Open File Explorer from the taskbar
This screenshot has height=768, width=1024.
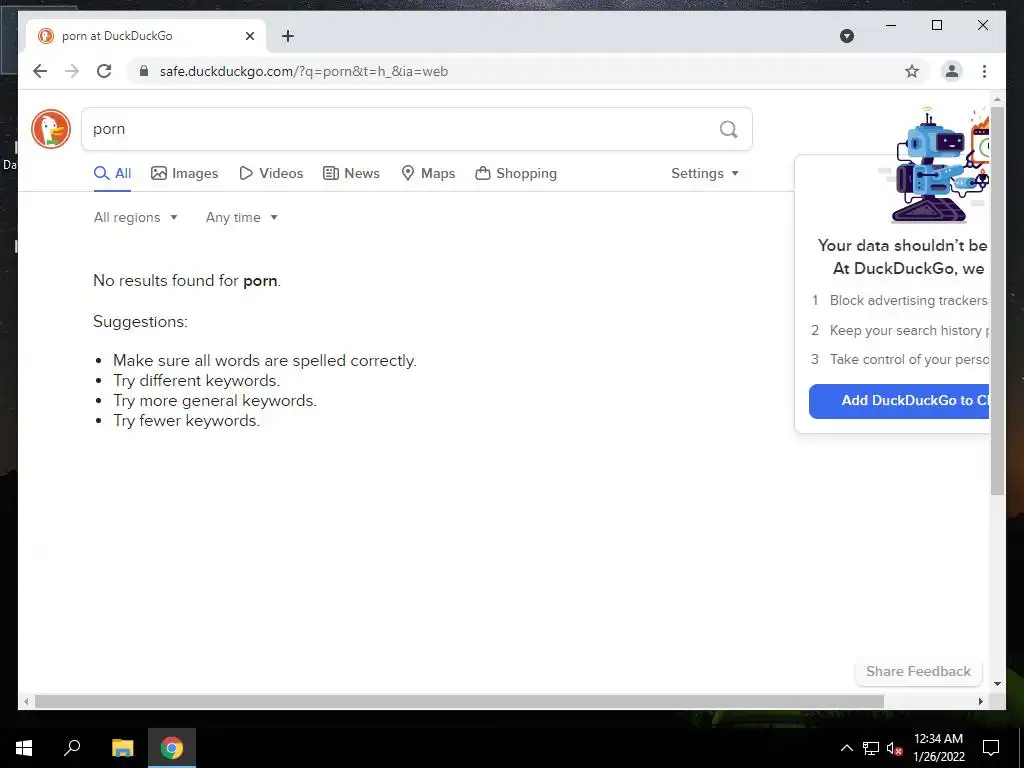(x=122, y=748)
